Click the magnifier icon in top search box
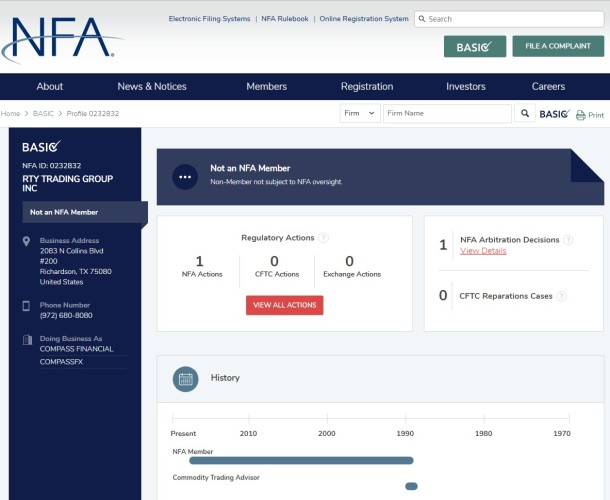This screenshot has width=610, height=500. pos(422,19)
